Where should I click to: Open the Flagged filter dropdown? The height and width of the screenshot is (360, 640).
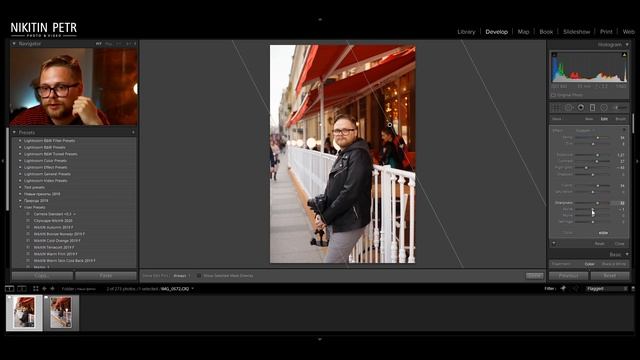click(607, 289)
